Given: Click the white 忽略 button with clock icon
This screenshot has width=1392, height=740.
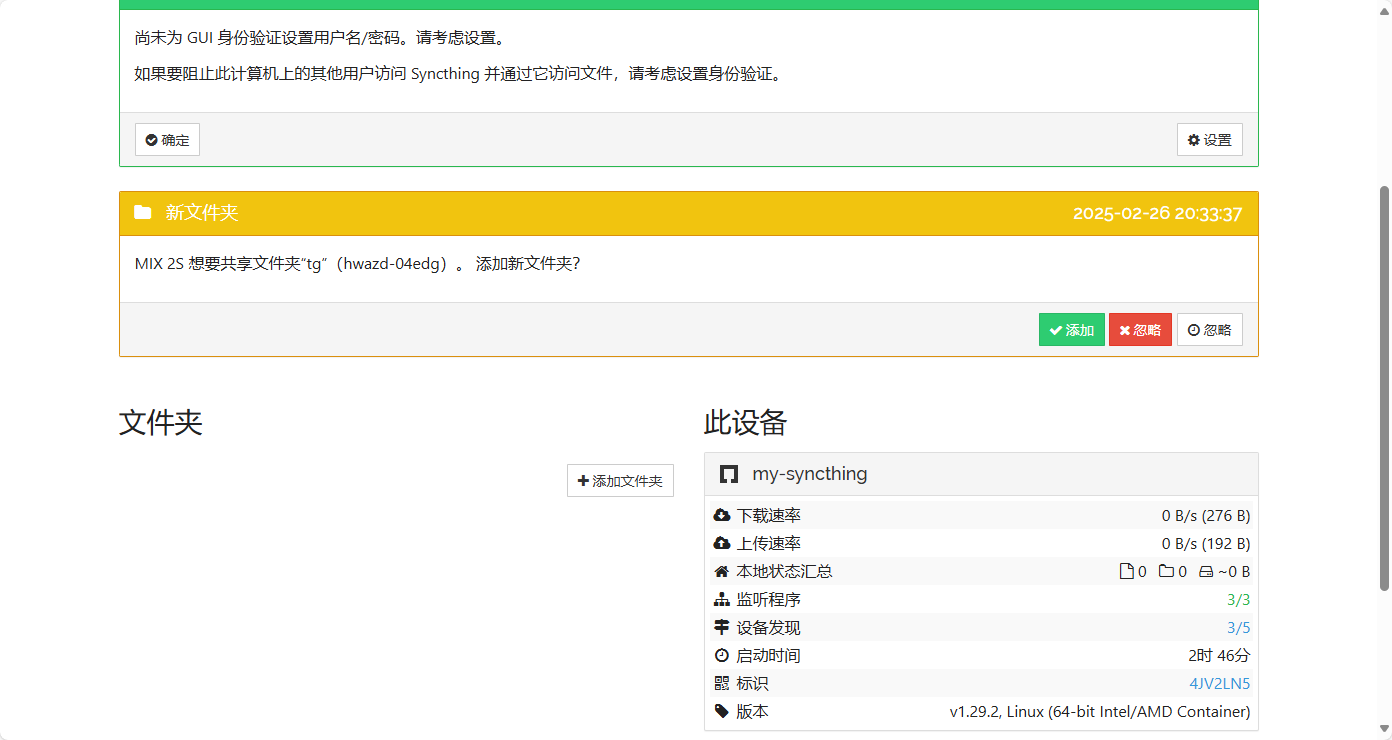Looking at the screenshot, I should [x=1209, y=330].
